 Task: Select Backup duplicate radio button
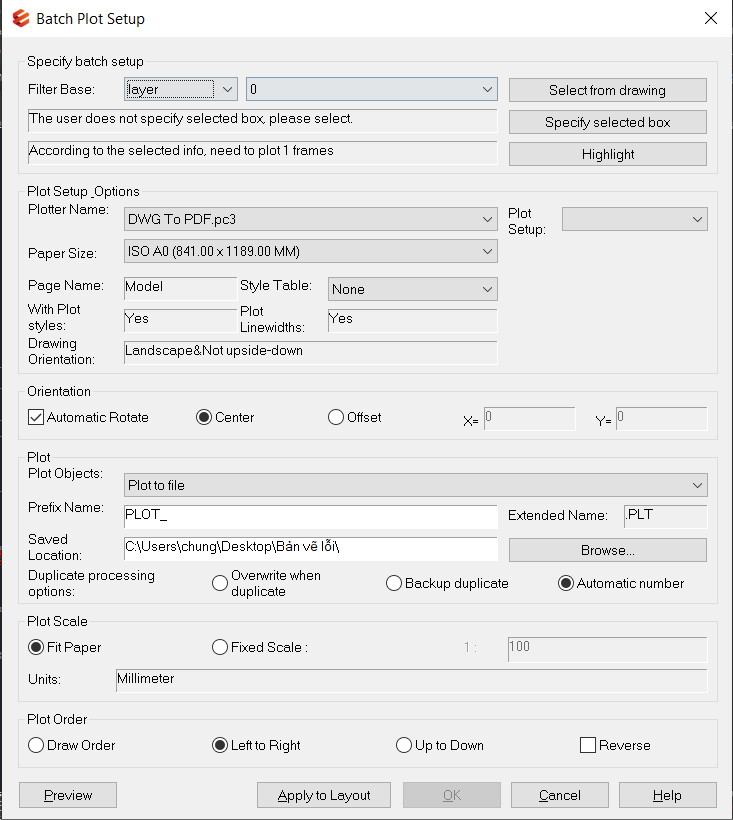pos(394,583)
